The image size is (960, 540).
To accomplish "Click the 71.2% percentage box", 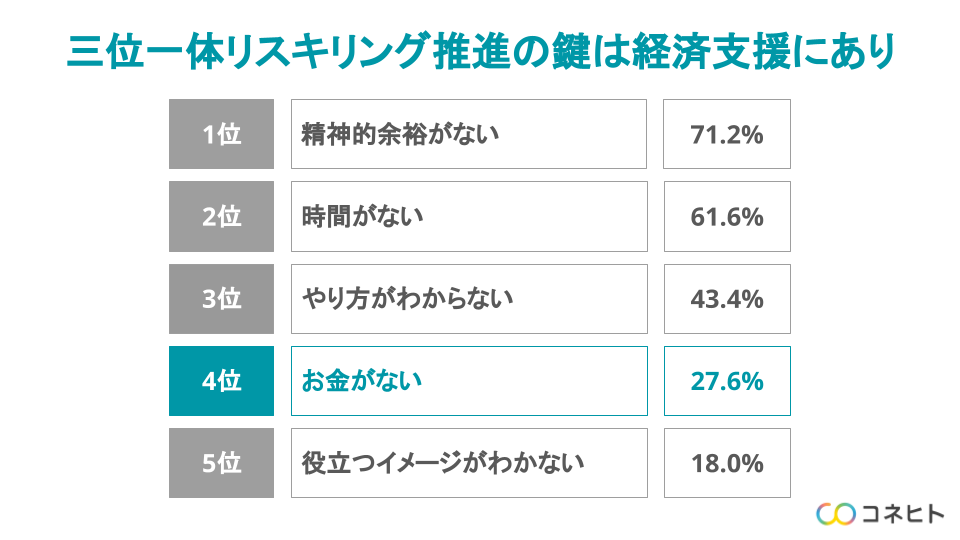I will [x=727, y=134].
